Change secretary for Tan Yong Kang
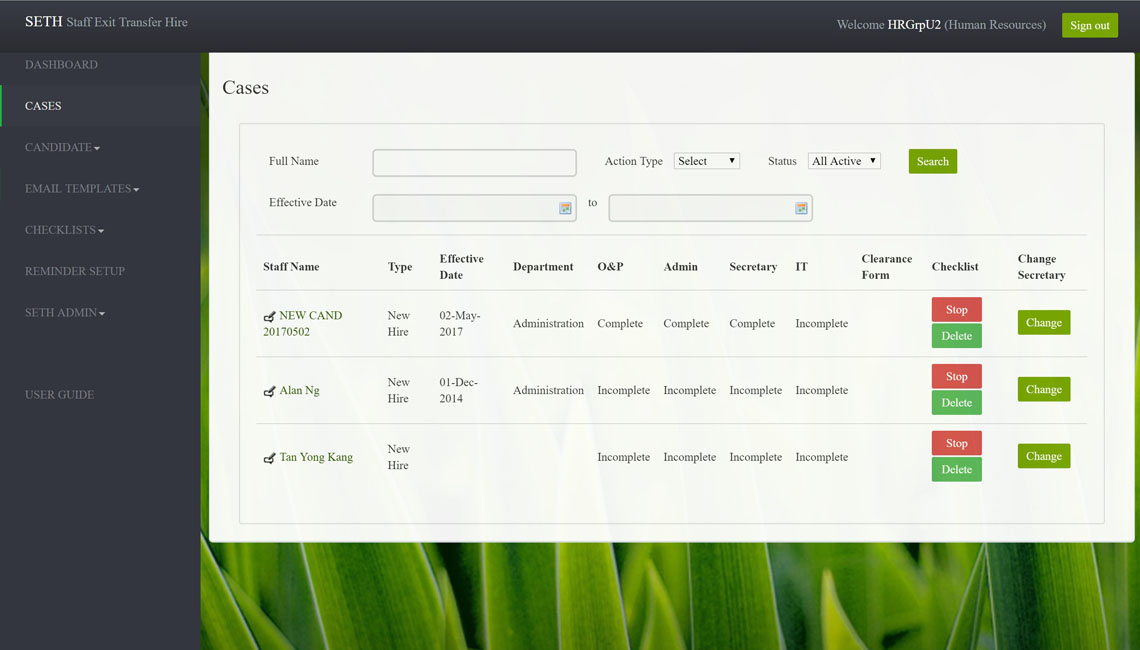1140x650 pixels. click(x=1044, y=457)
